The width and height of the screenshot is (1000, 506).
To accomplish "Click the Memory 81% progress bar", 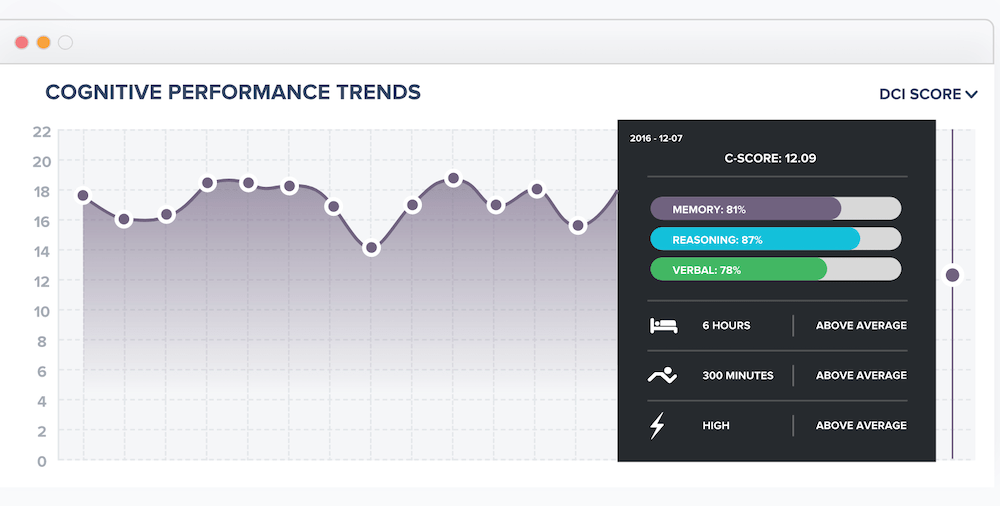I will pyautogui.click(x=776, y=209).
